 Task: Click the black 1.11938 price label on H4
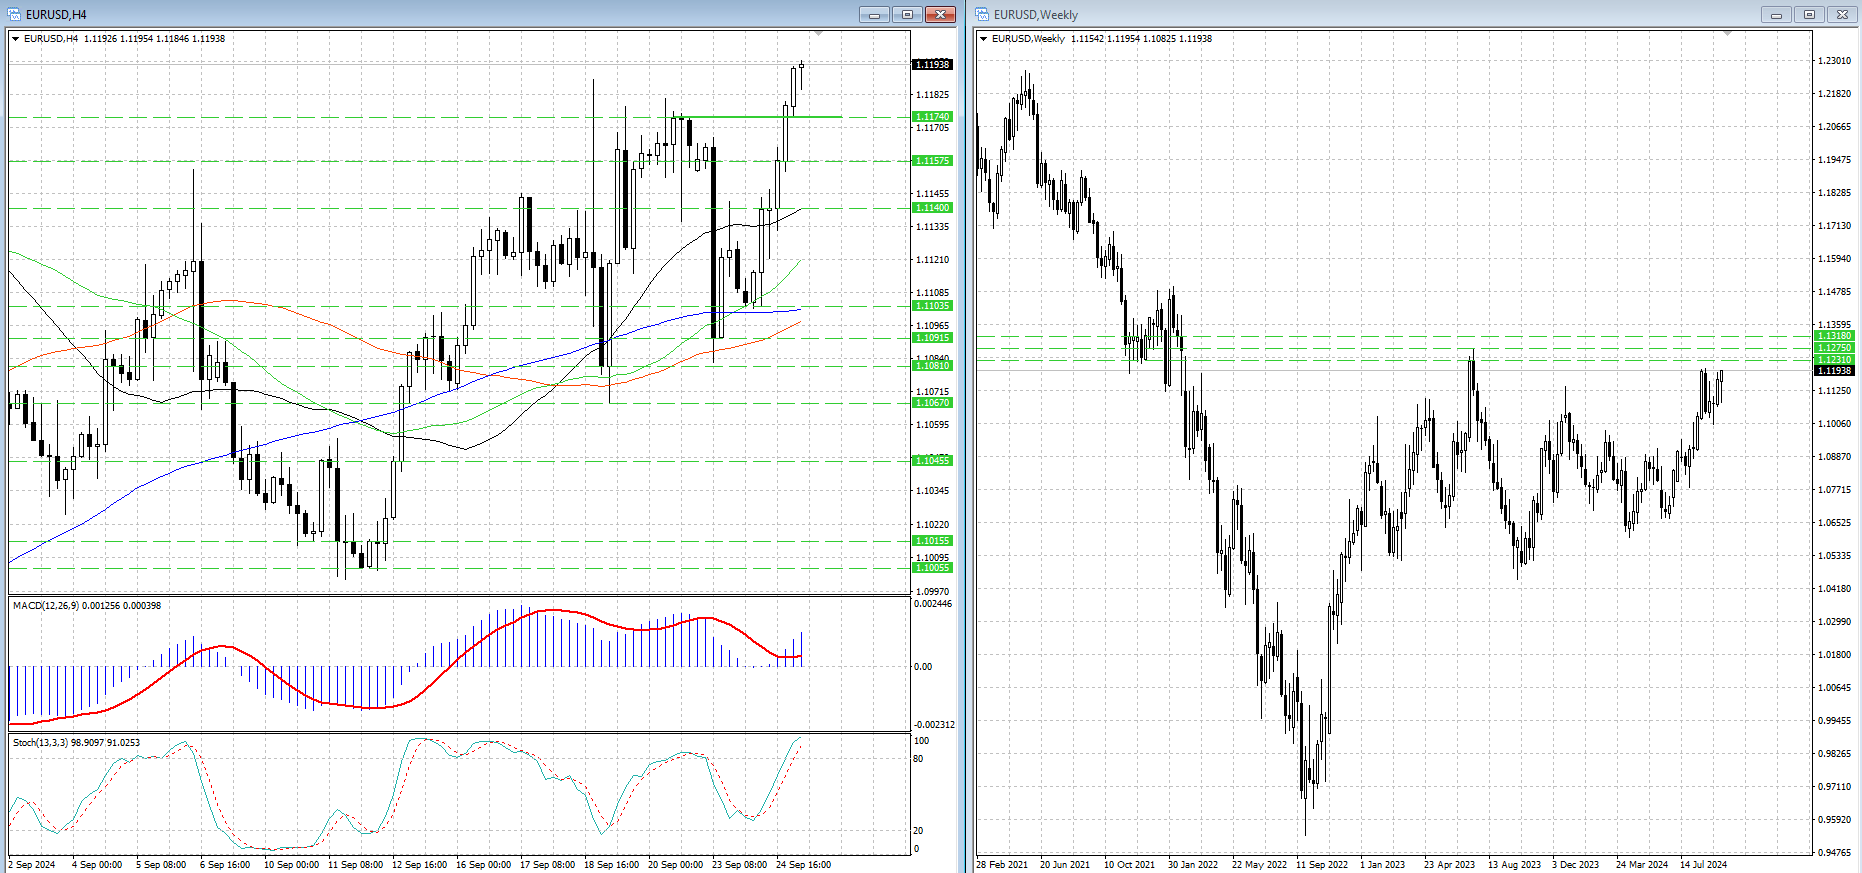932,65
